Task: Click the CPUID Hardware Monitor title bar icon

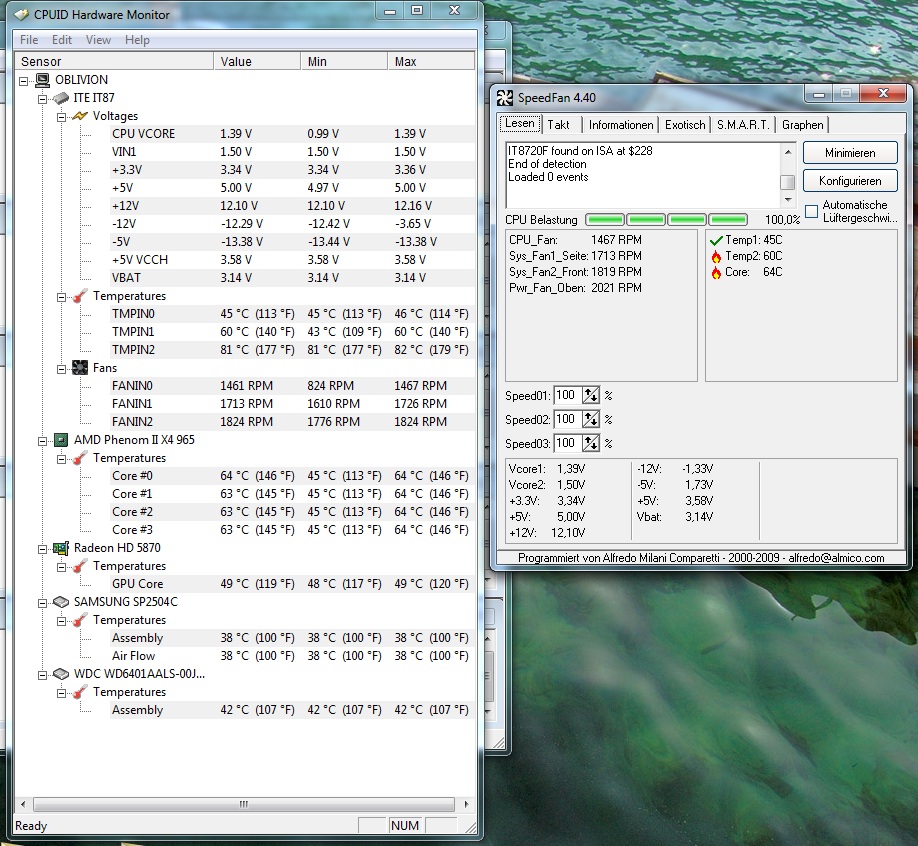Action: pos(22,15)
